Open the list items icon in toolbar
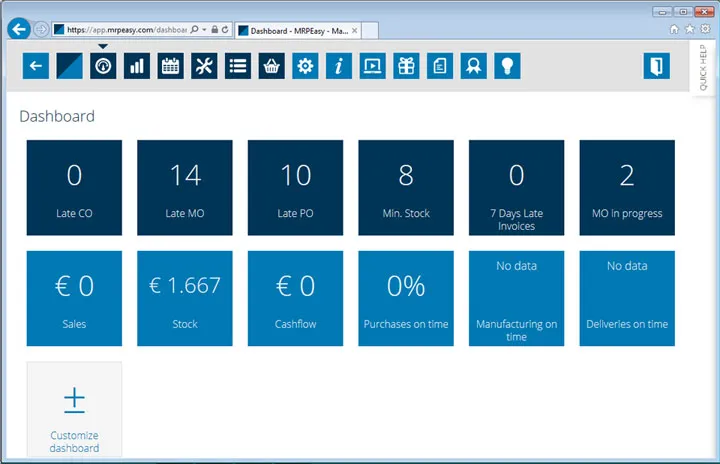 tap(238, 66)
